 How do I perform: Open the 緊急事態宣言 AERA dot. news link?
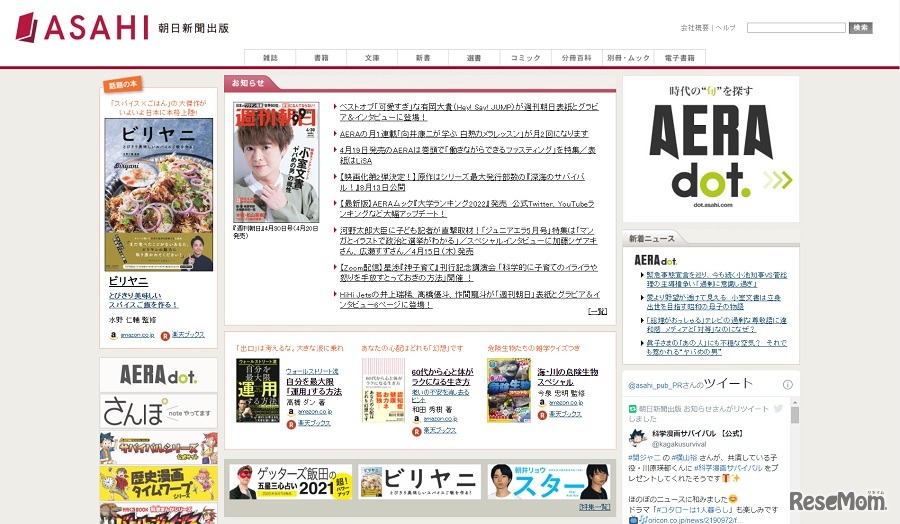[716, 280]
